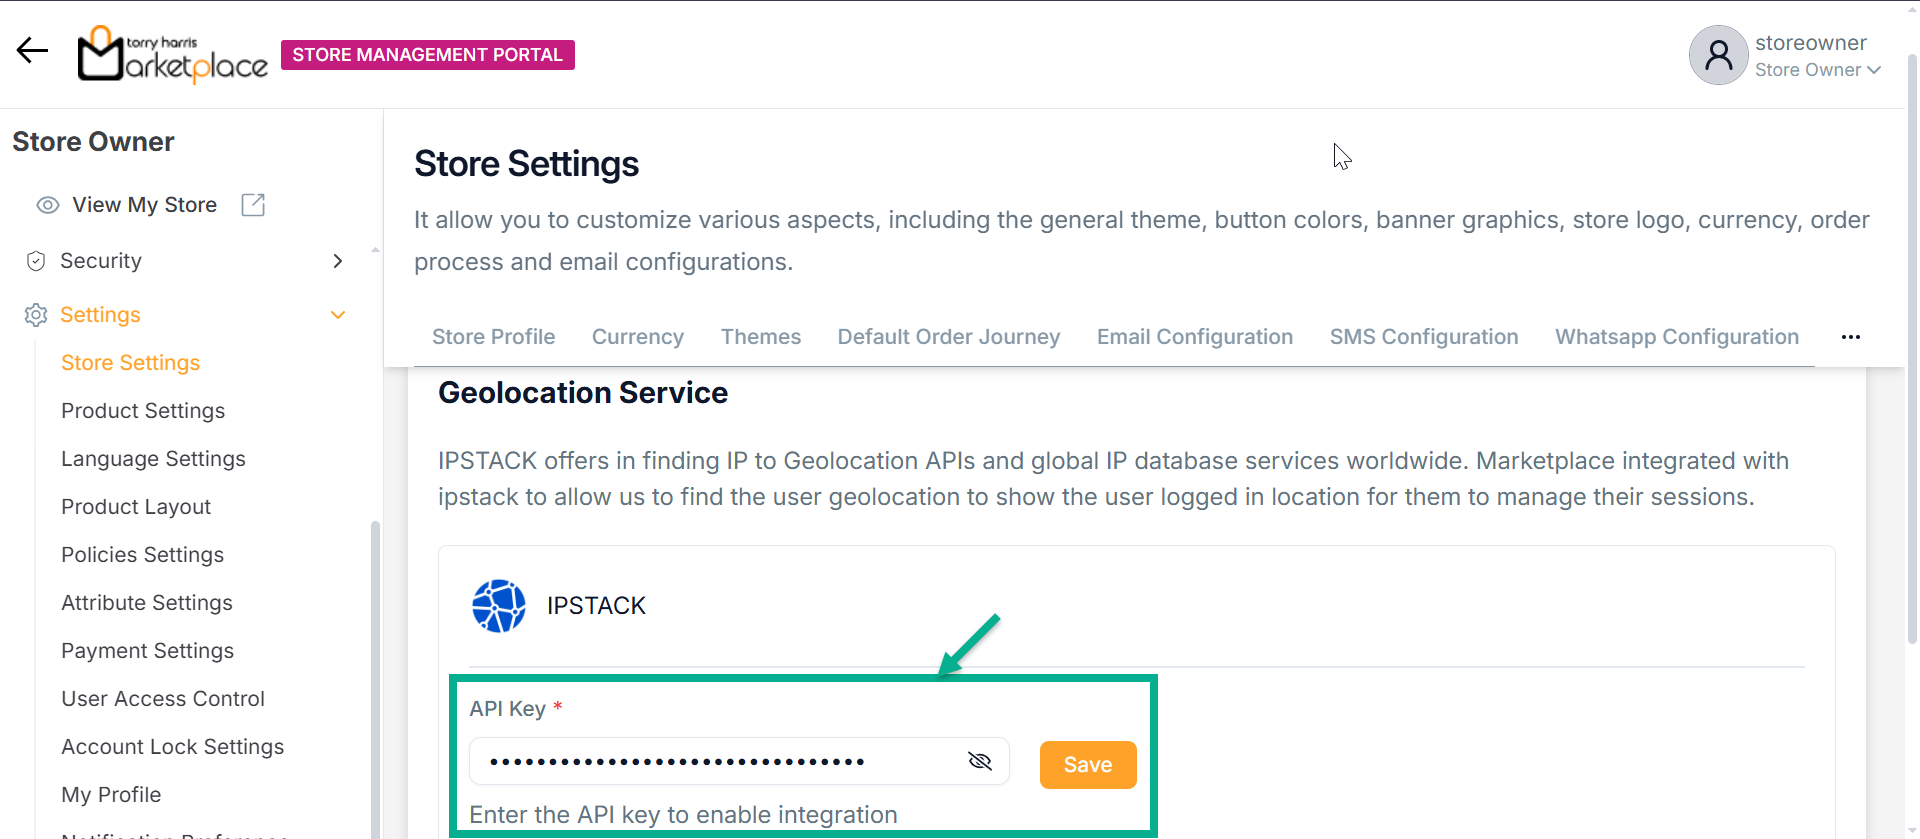Click the back arrow icon
Screen dimensions: 1920x839
(x=32, y=51)
